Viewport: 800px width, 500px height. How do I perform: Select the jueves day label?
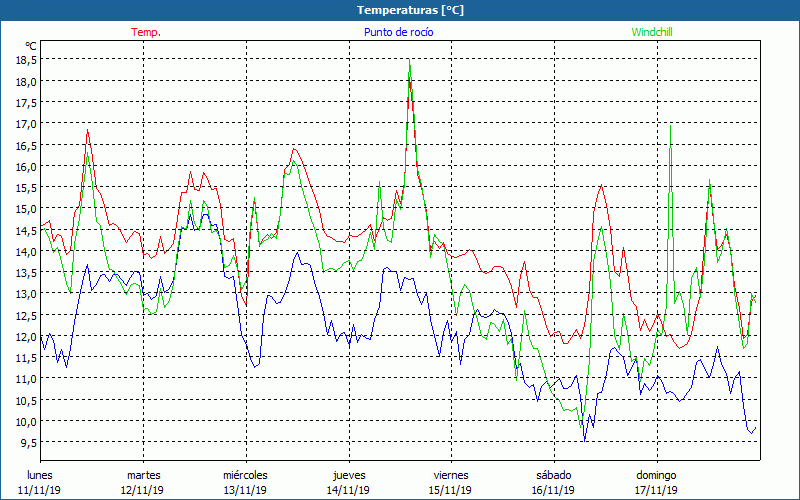(349, 475)
